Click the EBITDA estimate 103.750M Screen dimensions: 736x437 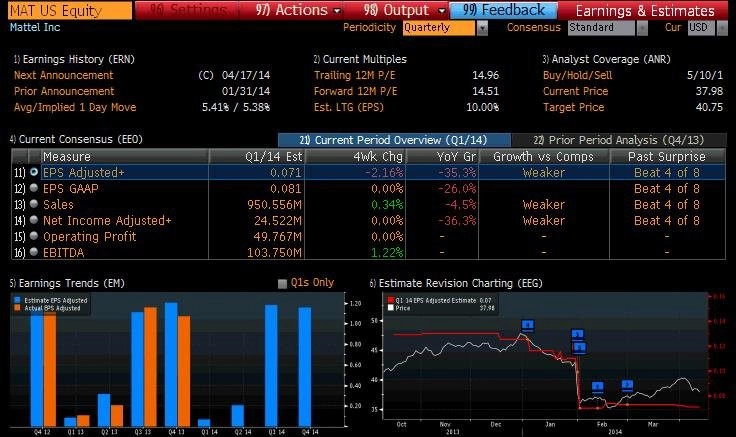(x=275, y=253)
